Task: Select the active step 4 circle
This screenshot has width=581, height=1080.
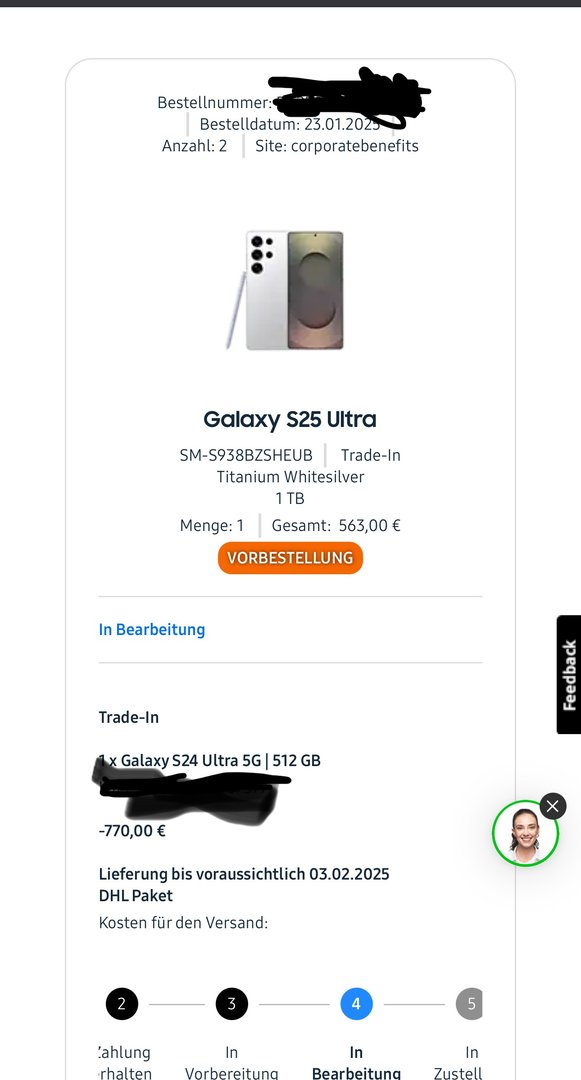Action: 357,1004
